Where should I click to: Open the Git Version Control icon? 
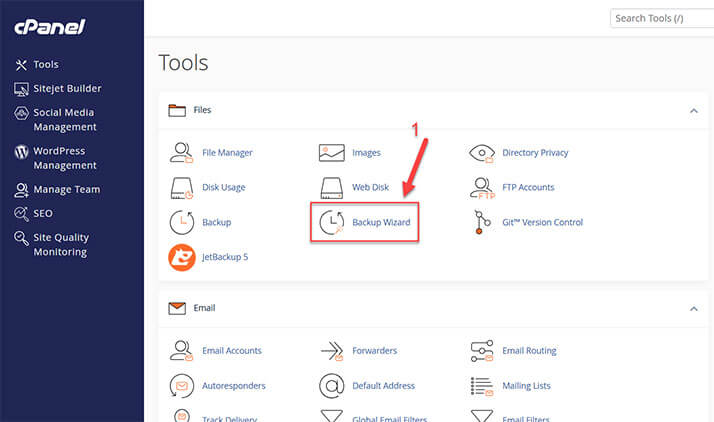point(483,222)
